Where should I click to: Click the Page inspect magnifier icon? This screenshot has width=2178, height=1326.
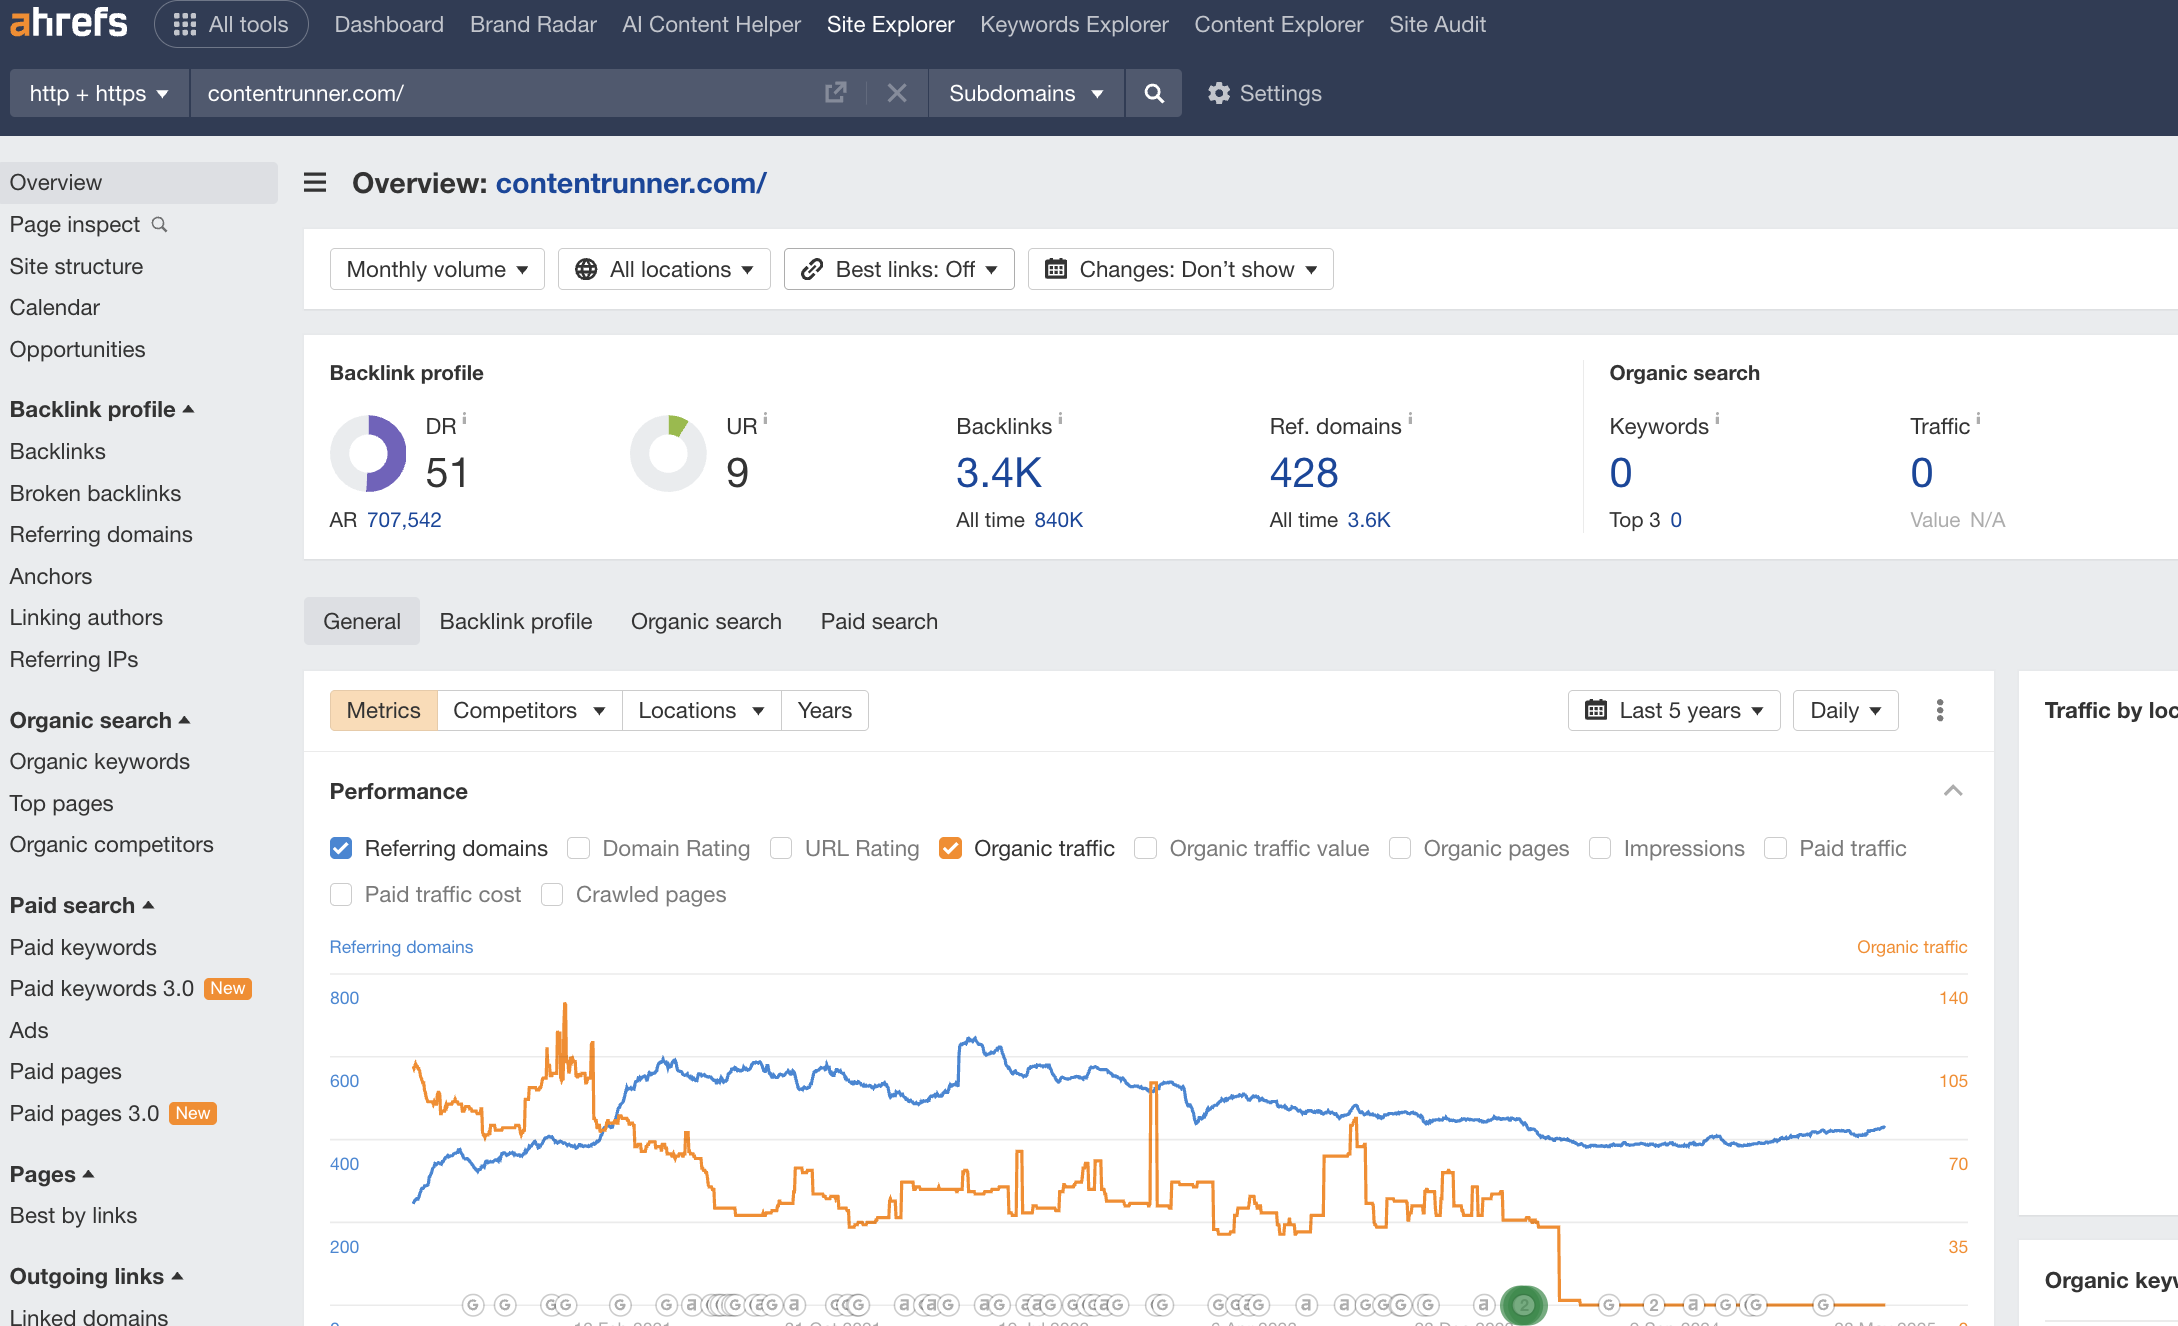[159, 224]
